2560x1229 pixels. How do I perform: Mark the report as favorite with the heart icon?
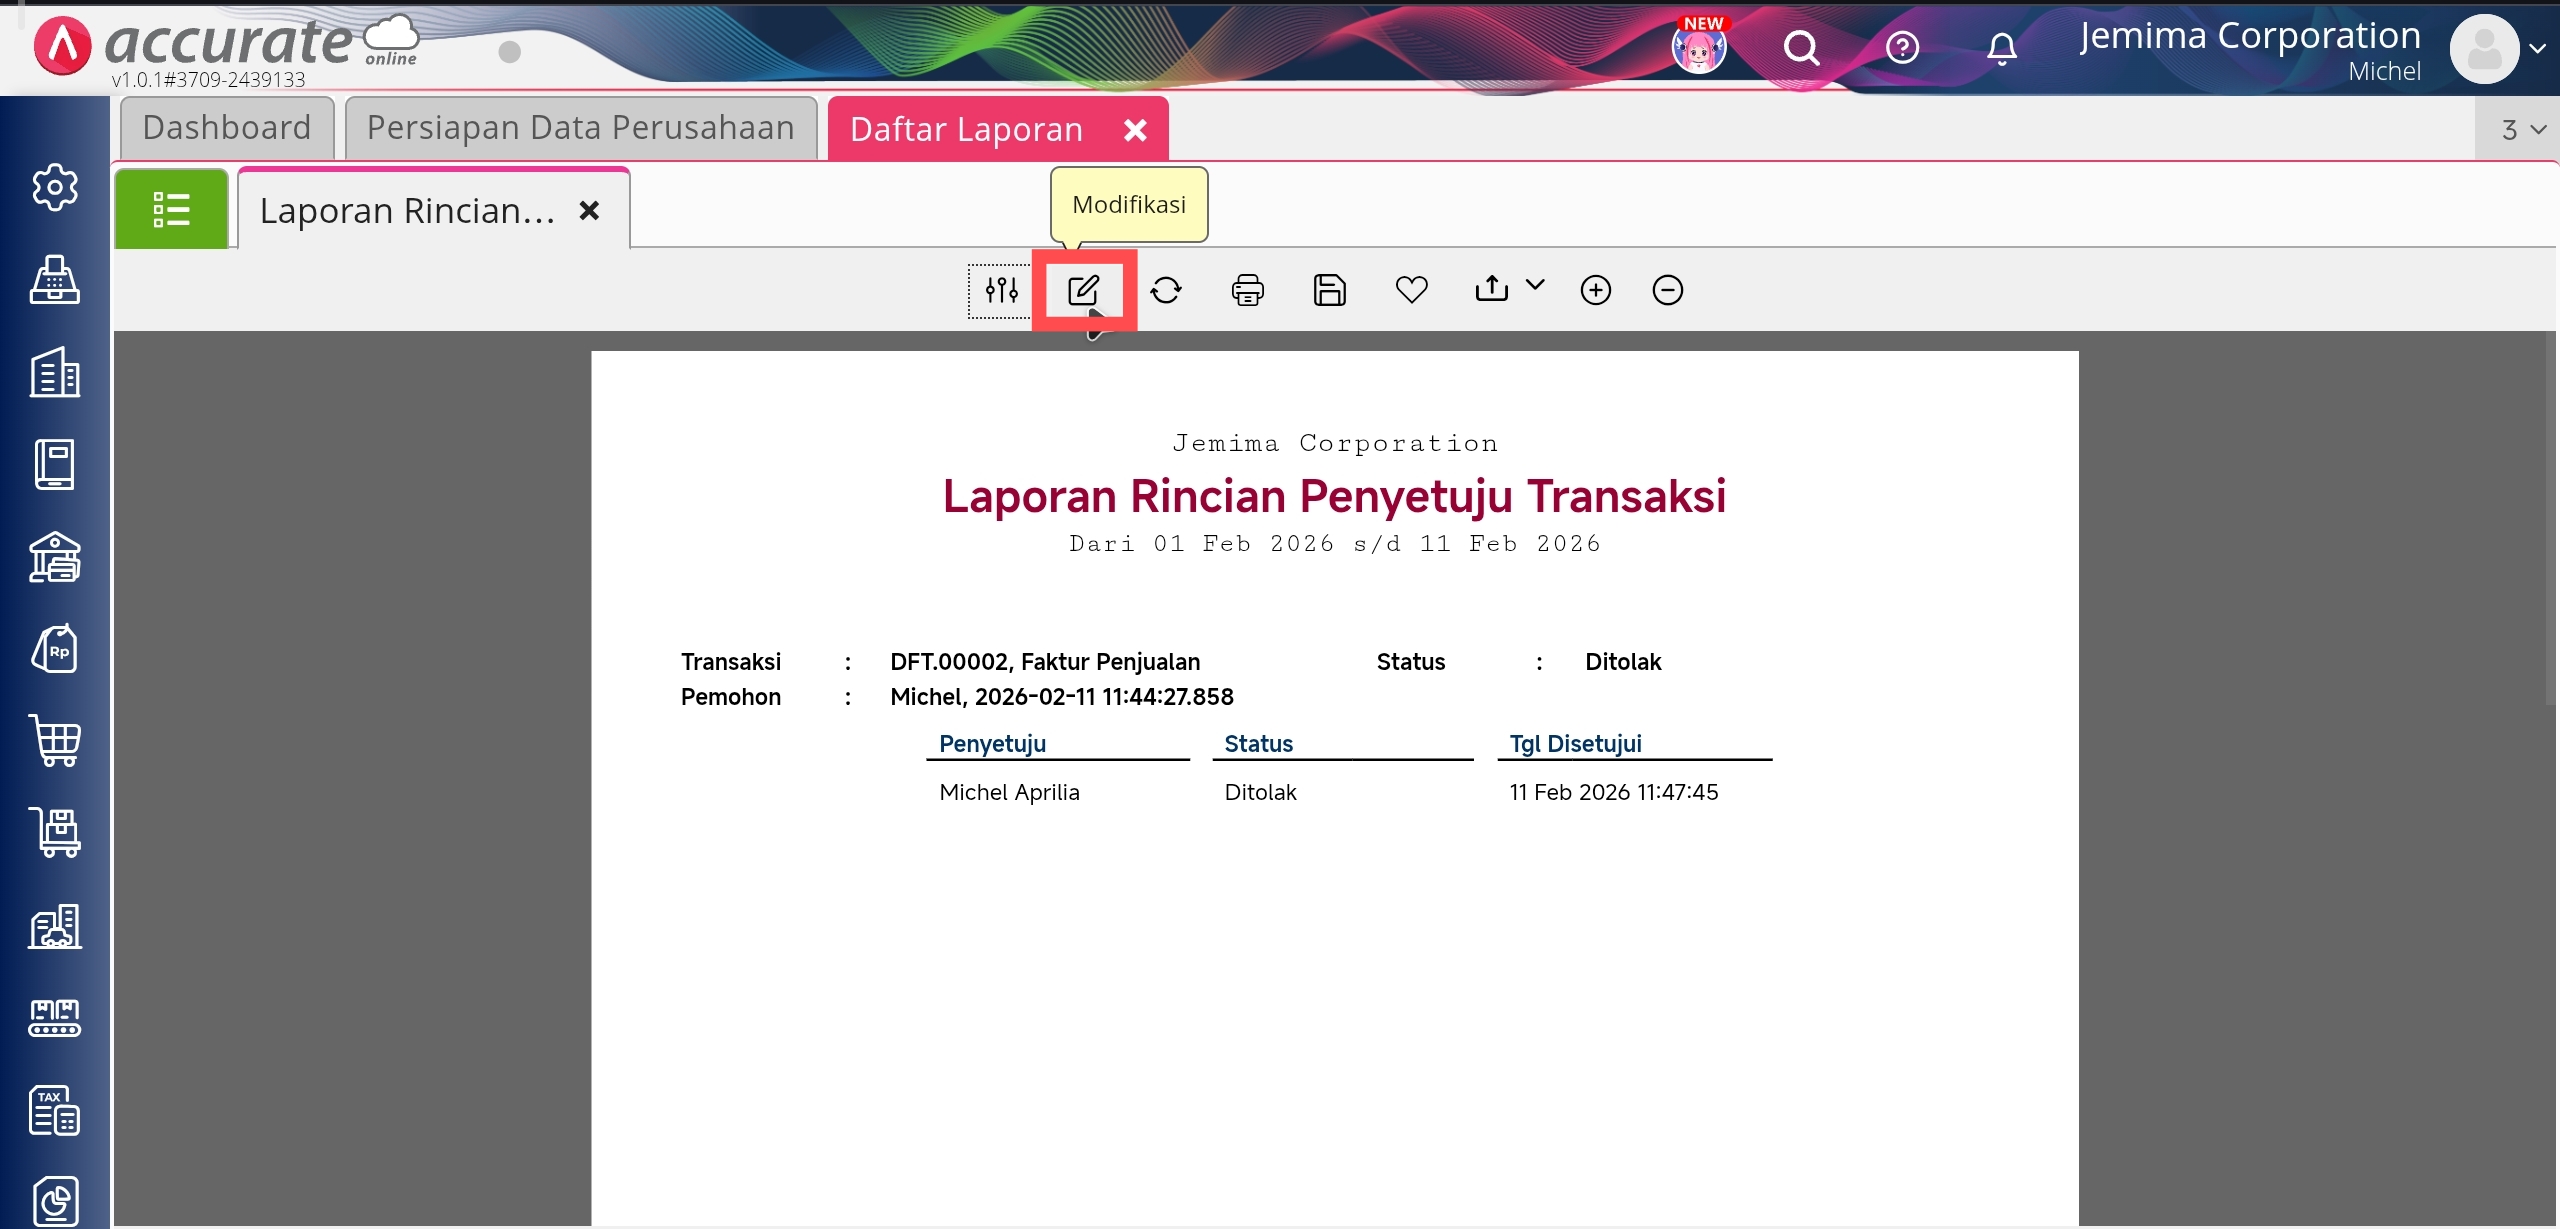[x=1411, y=290]
